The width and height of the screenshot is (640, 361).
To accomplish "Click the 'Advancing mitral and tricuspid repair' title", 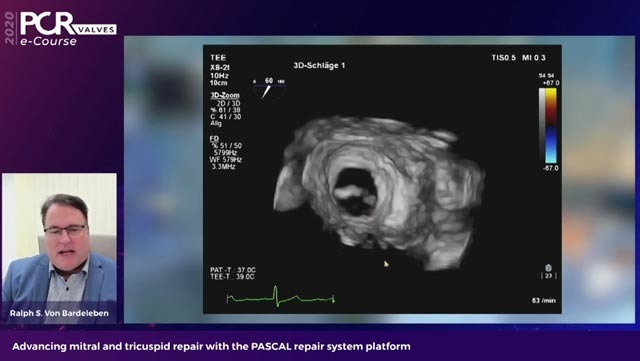I will click(x=211, y=347).
